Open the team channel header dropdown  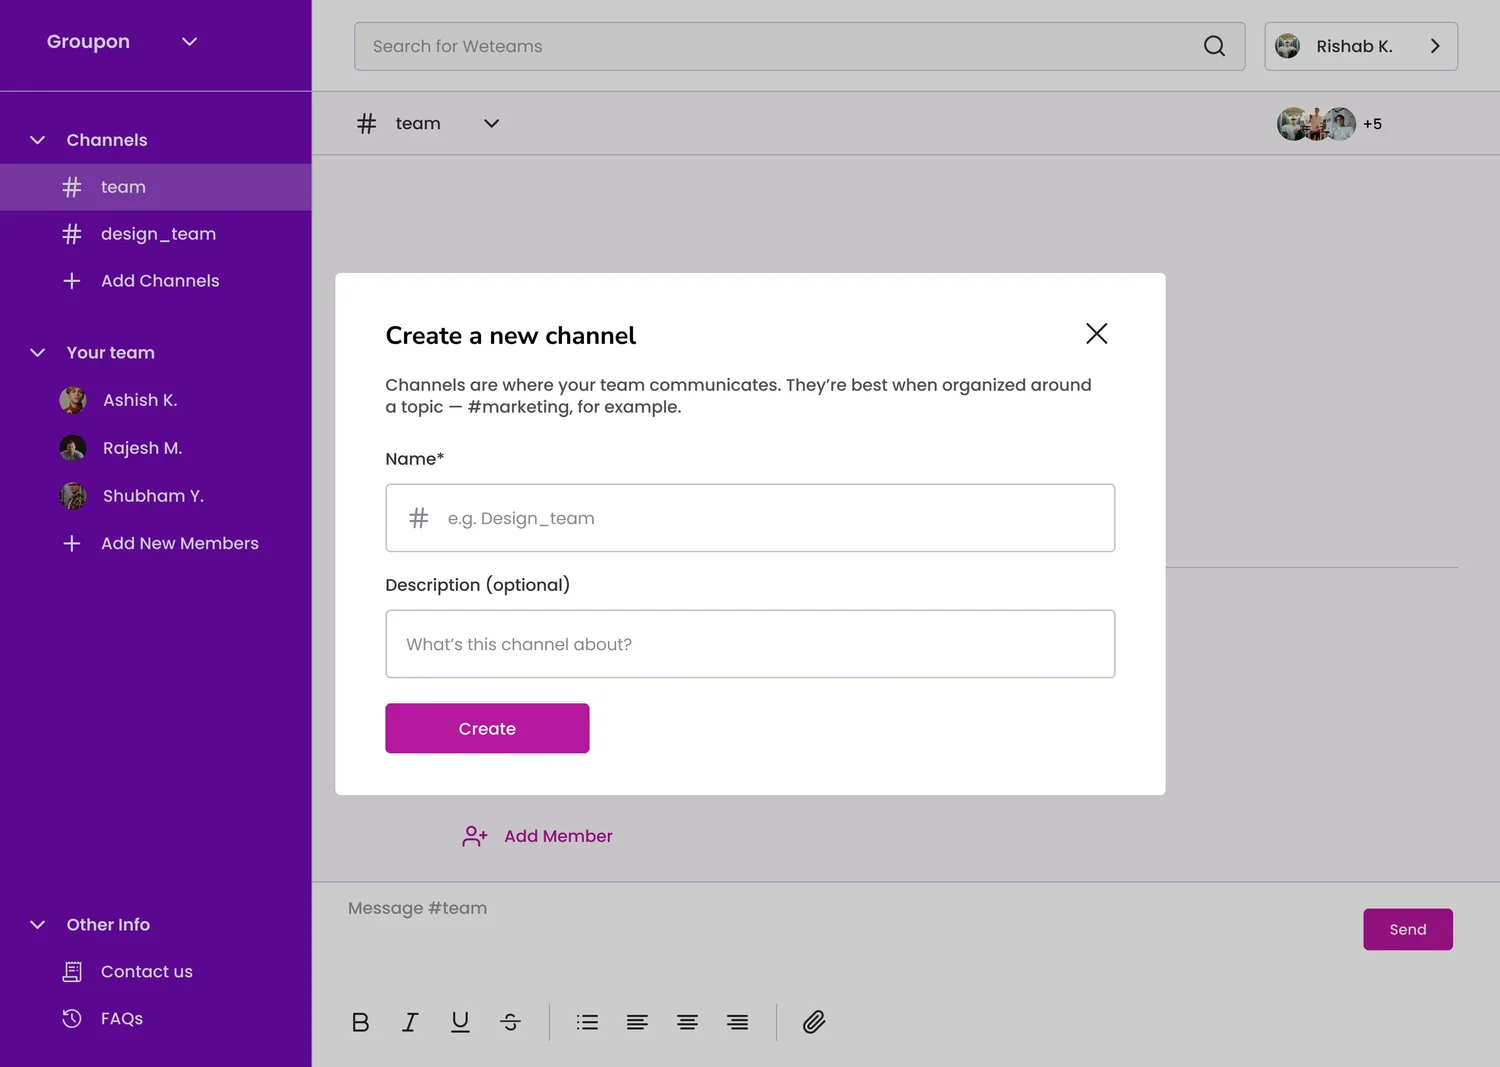coord(491,124)
